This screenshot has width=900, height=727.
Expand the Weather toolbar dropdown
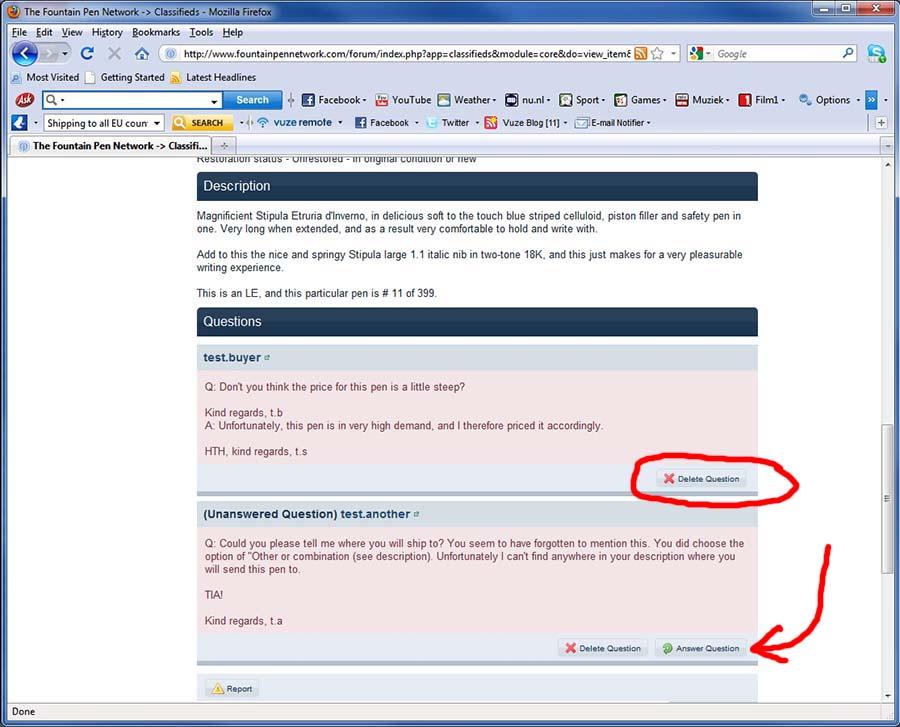472,100
